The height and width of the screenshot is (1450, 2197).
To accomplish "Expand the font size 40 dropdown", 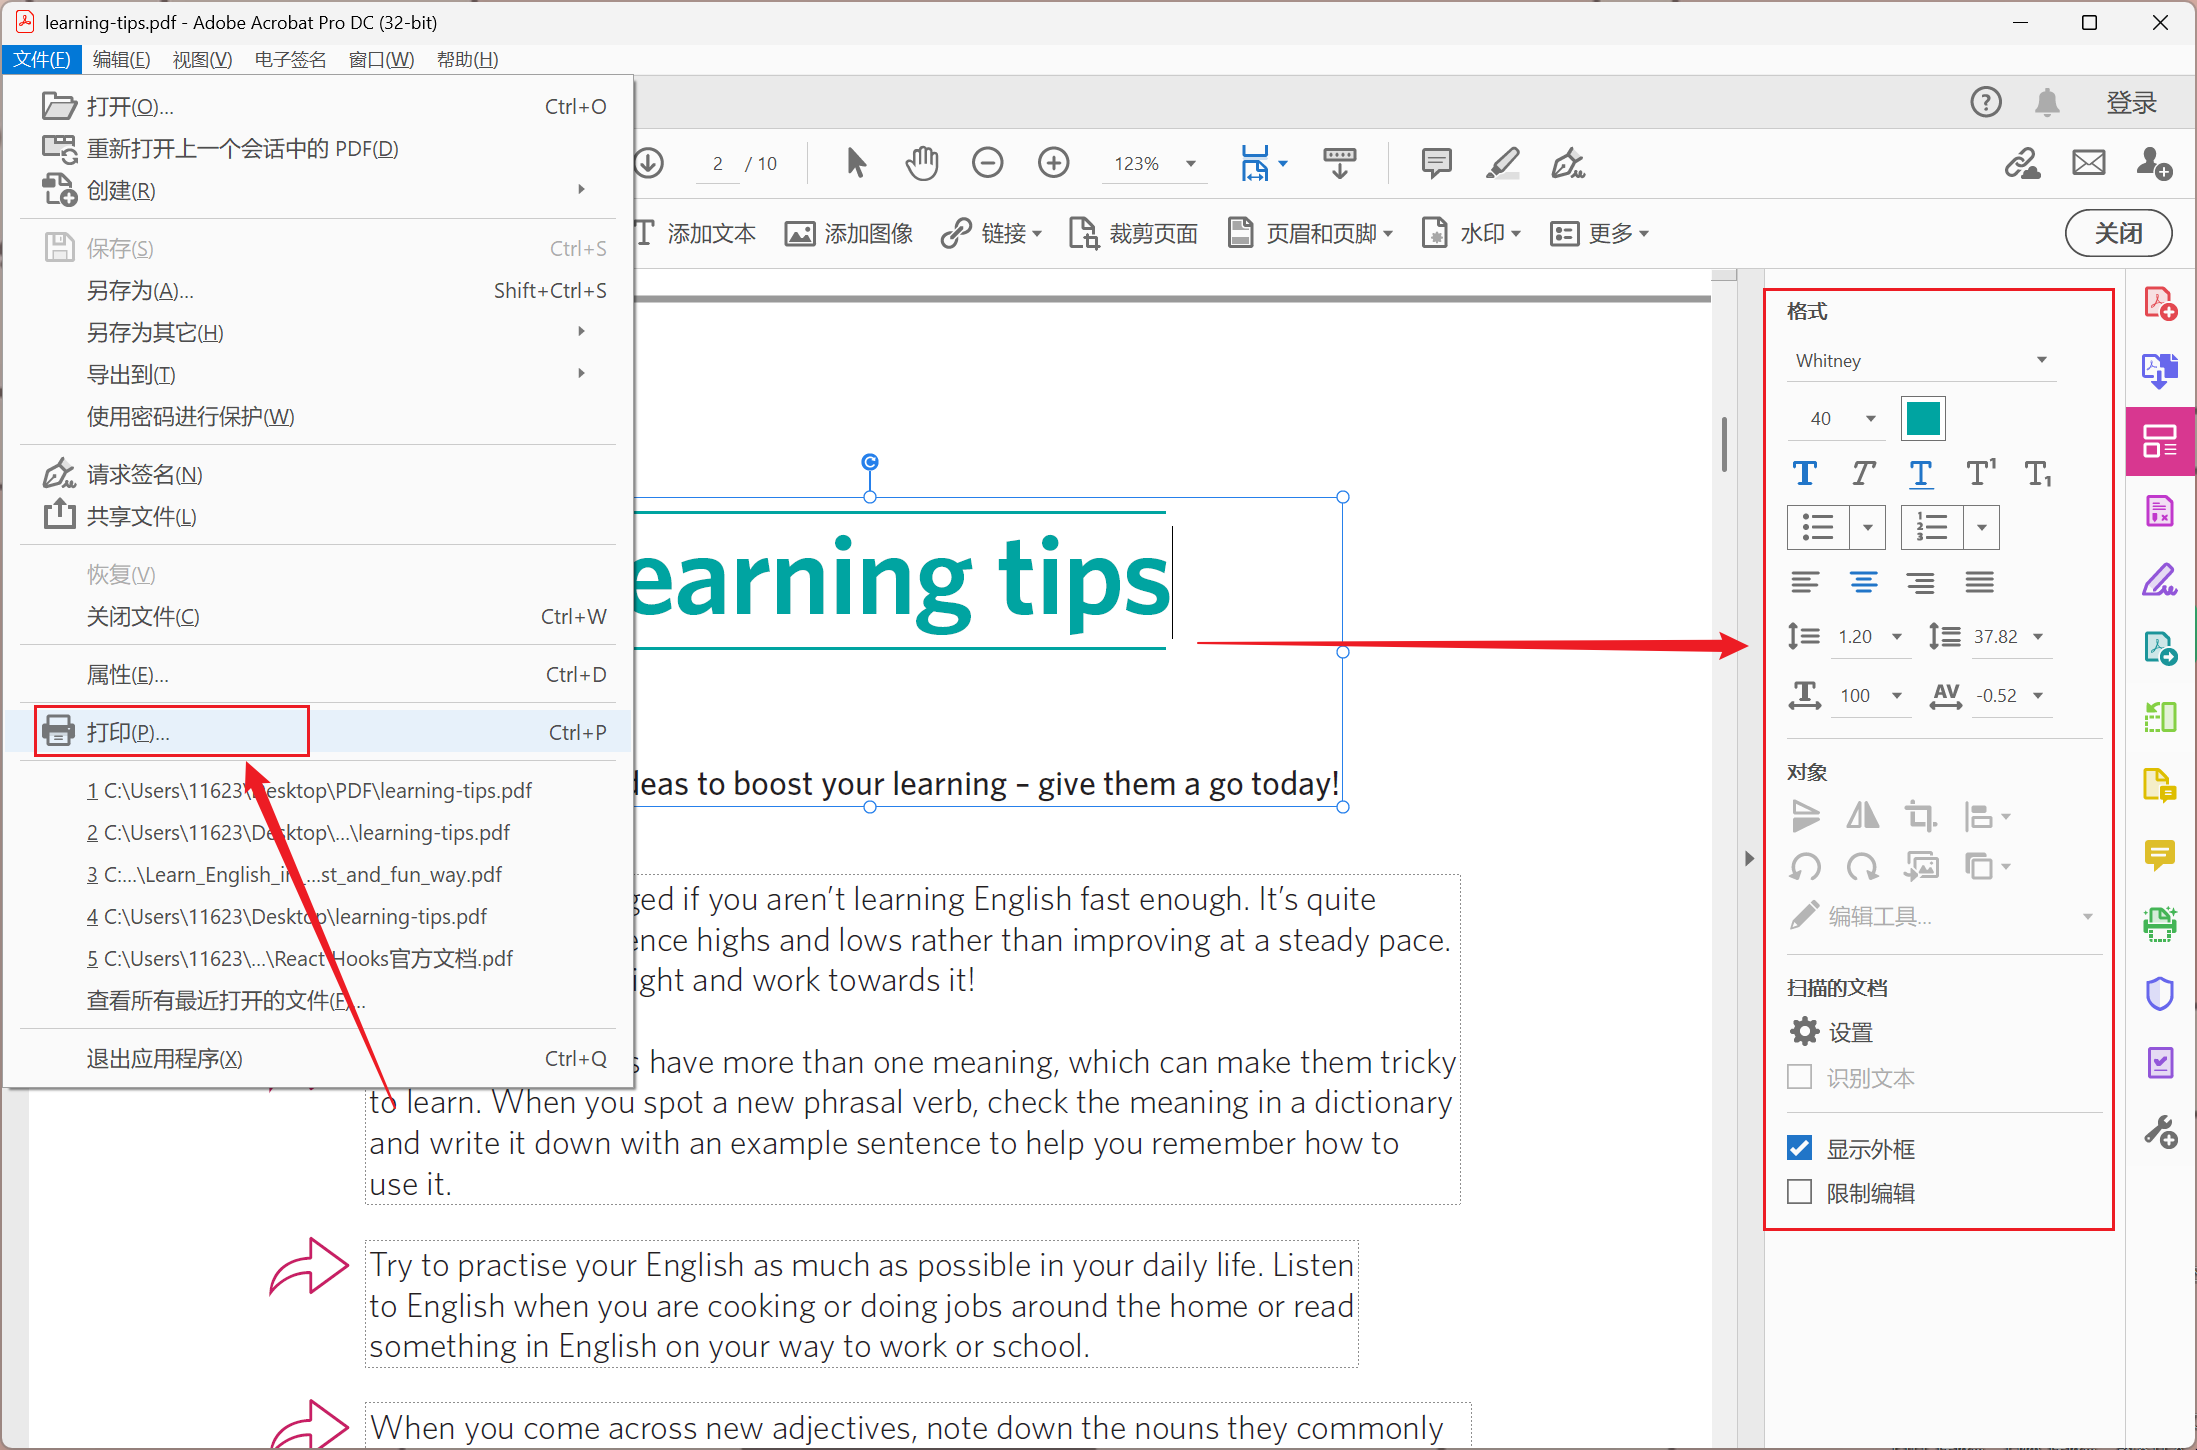I will point(1870,419).
